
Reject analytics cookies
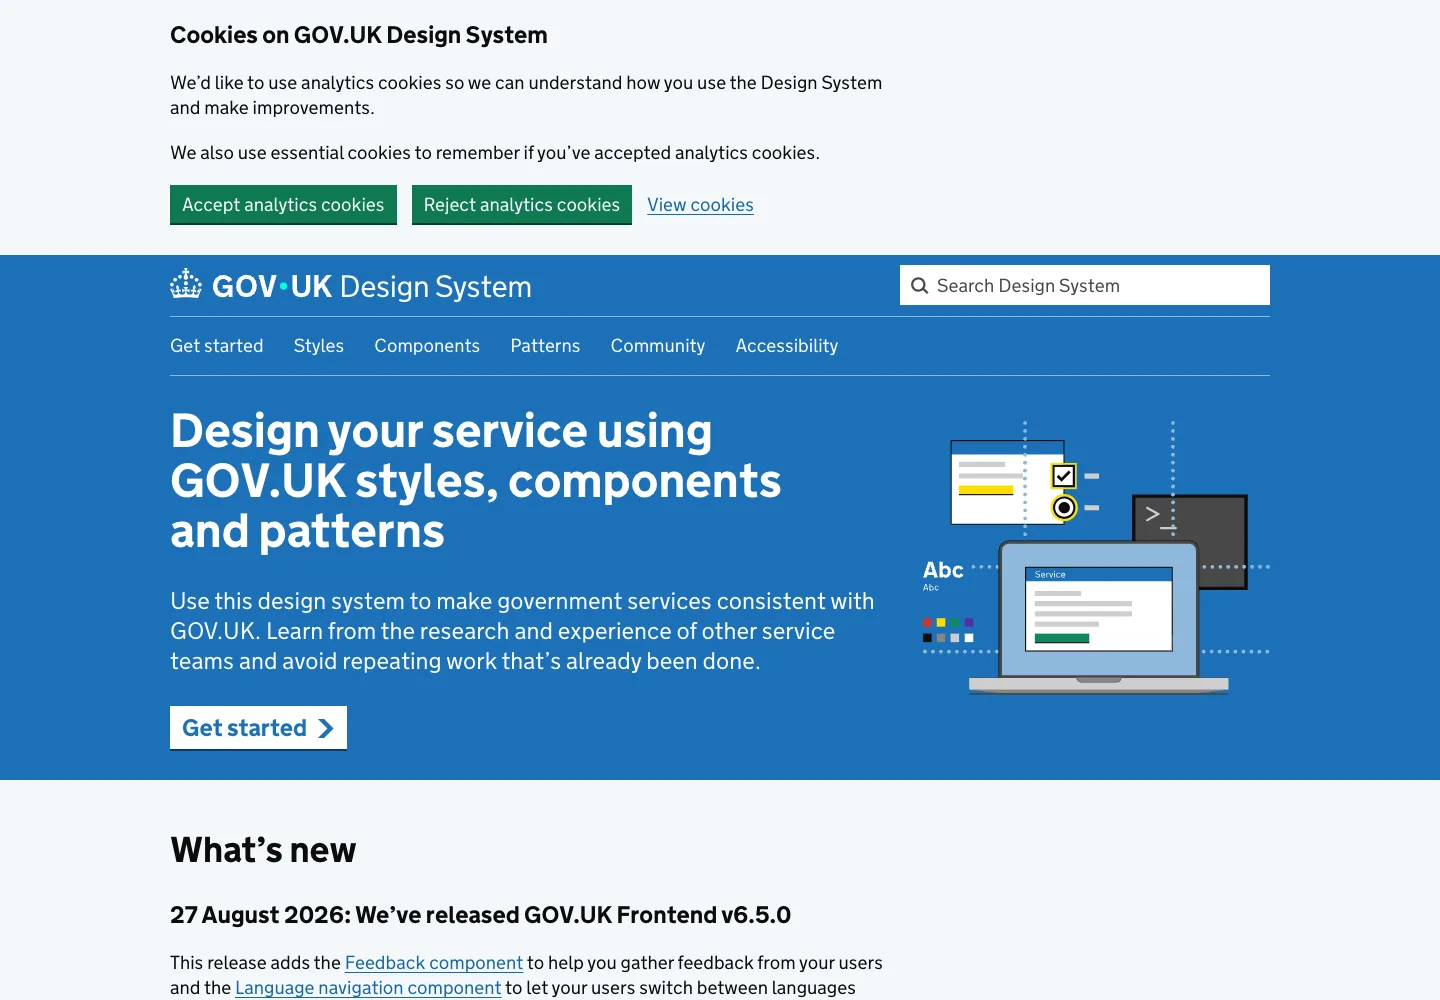[x=522, y=204]
